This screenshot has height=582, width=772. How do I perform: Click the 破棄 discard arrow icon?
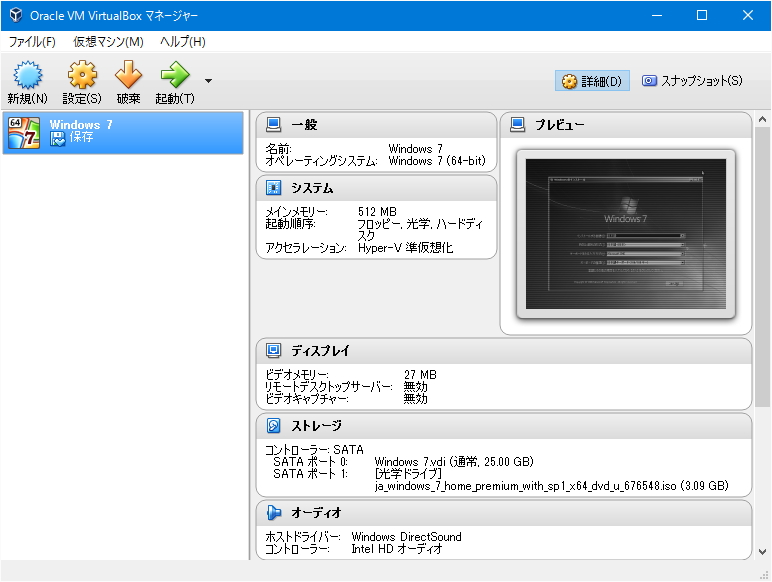click(x=129, y=75)
